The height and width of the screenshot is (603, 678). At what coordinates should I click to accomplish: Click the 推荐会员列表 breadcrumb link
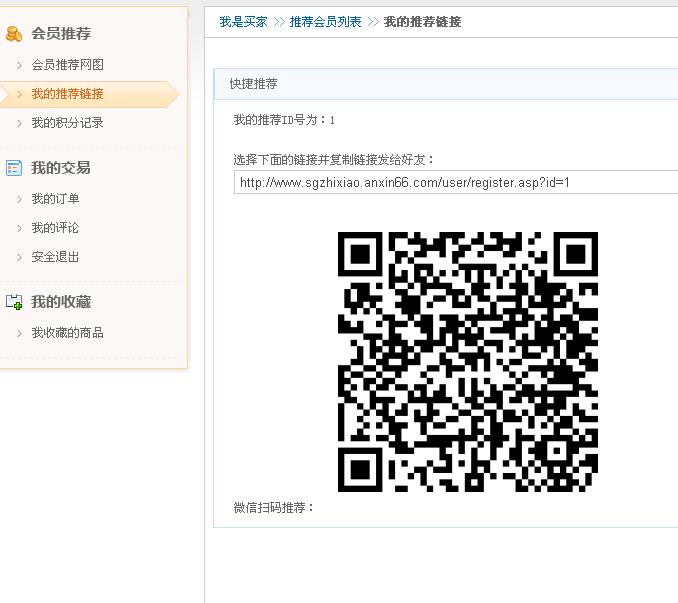325,22
